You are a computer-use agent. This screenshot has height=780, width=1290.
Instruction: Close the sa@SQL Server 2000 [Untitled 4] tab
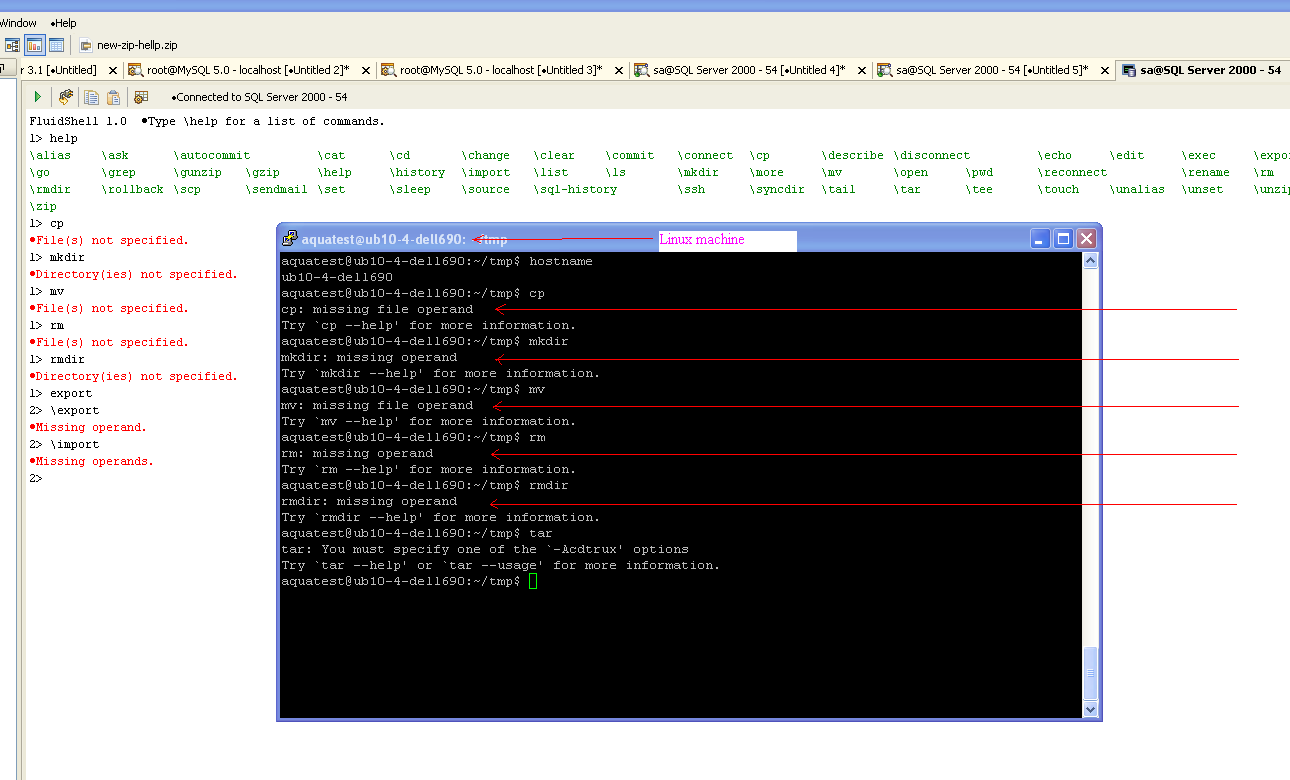click(x=861, y=70)
